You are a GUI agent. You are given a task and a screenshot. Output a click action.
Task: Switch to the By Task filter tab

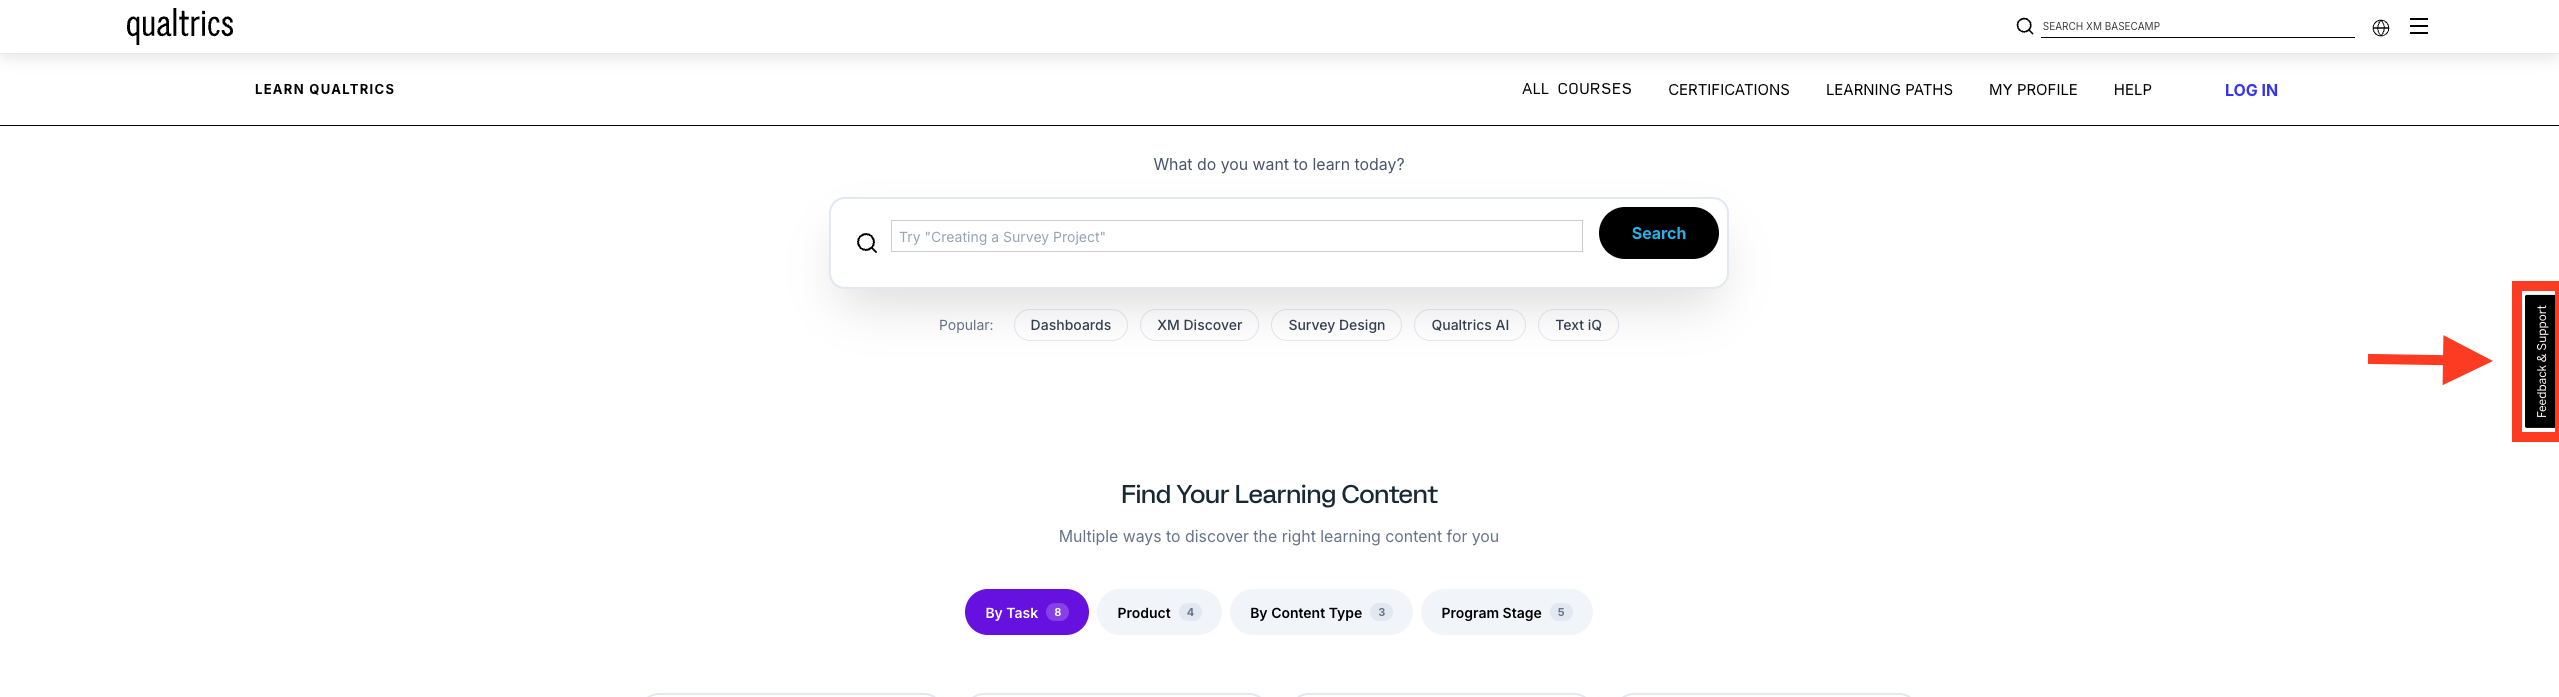[x=1026, y=611]
